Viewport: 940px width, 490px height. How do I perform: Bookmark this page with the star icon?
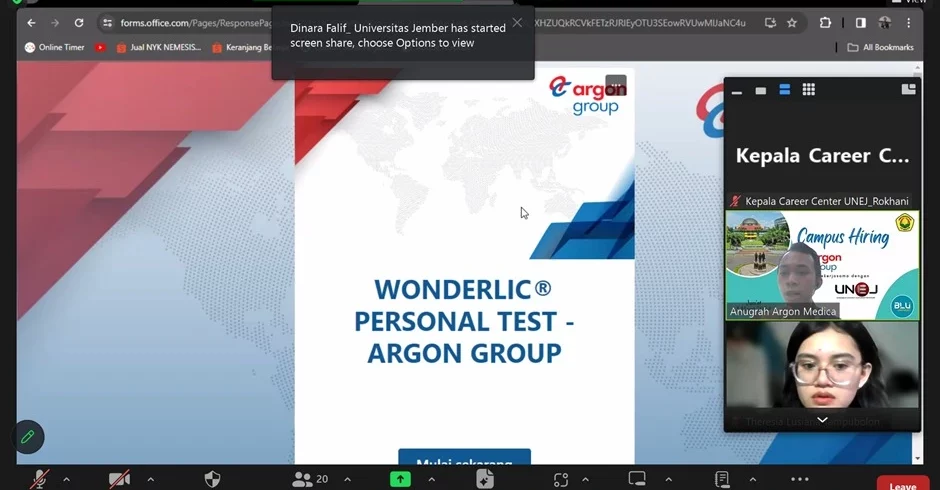[792, 23]
